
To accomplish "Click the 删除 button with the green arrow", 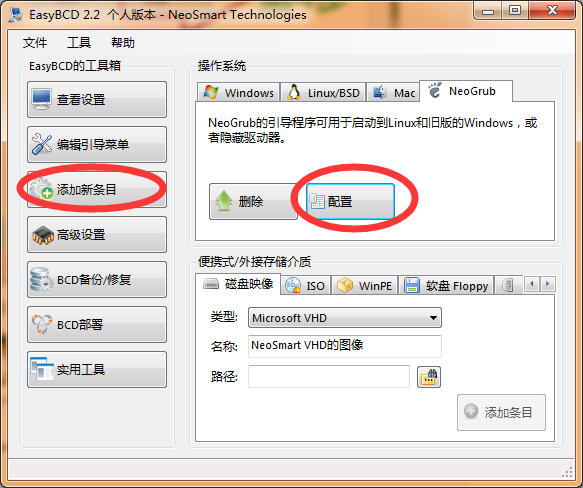I will (x=253, y=201).
